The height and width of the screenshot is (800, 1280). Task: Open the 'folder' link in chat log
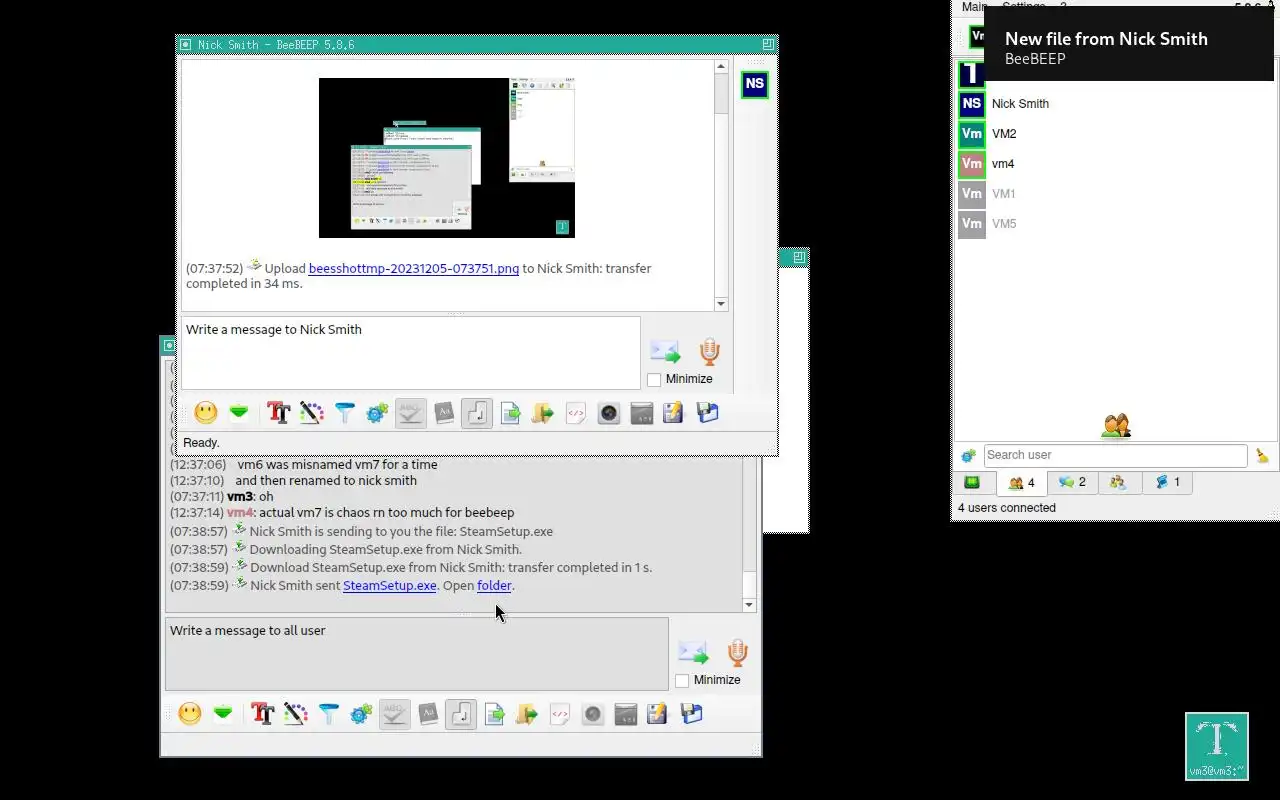pyautogui.click(x=494, y=586)
